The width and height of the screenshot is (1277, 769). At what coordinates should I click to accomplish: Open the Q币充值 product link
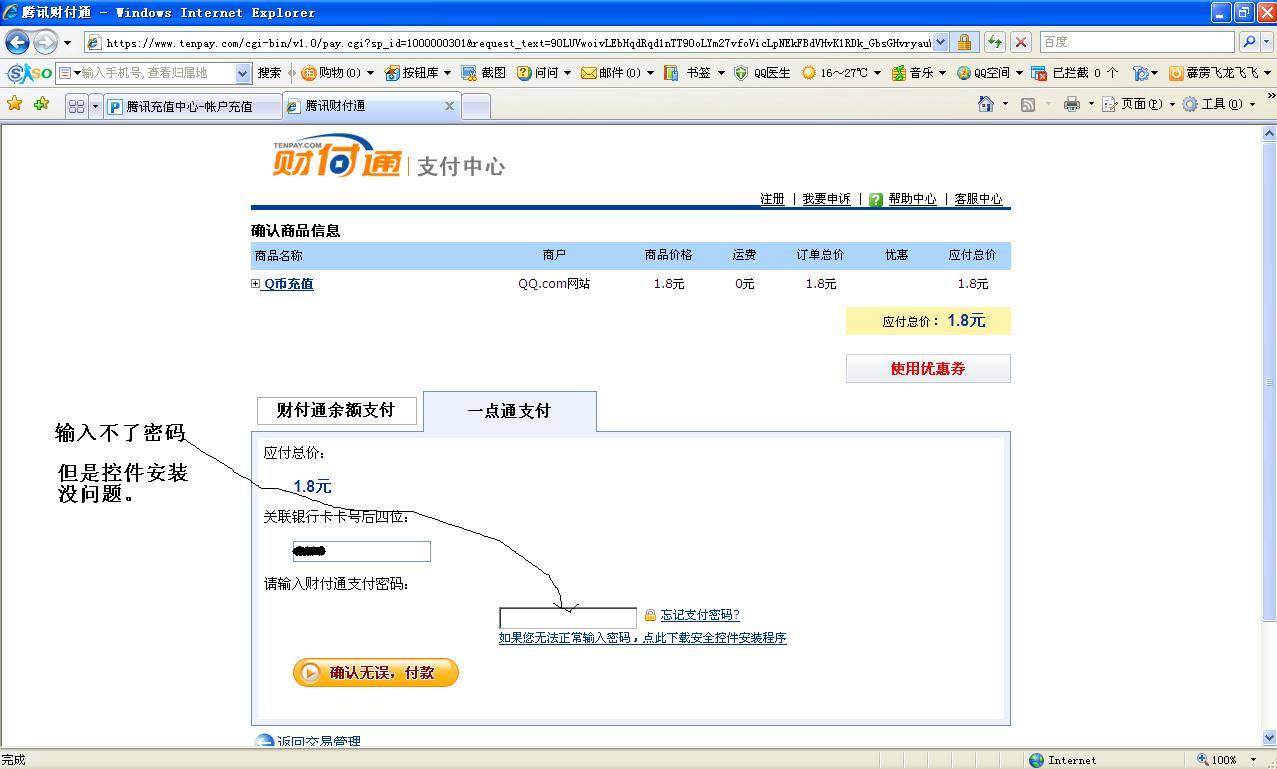click(x=288, y=284)
